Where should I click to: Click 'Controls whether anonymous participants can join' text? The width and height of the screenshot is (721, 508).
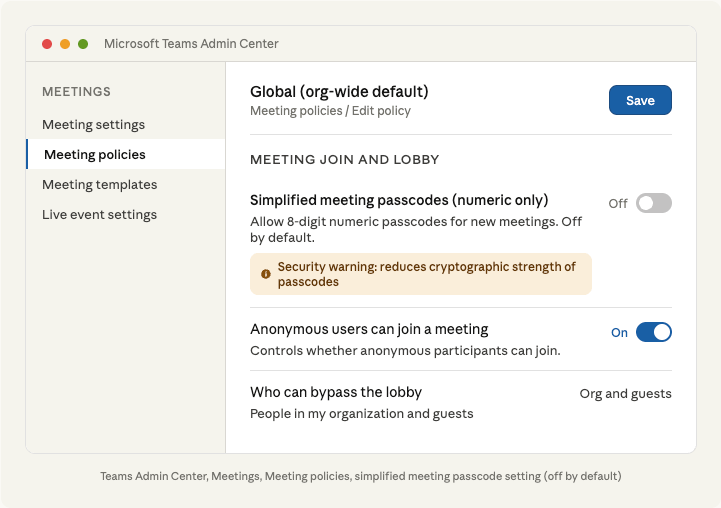pos(405,351)
